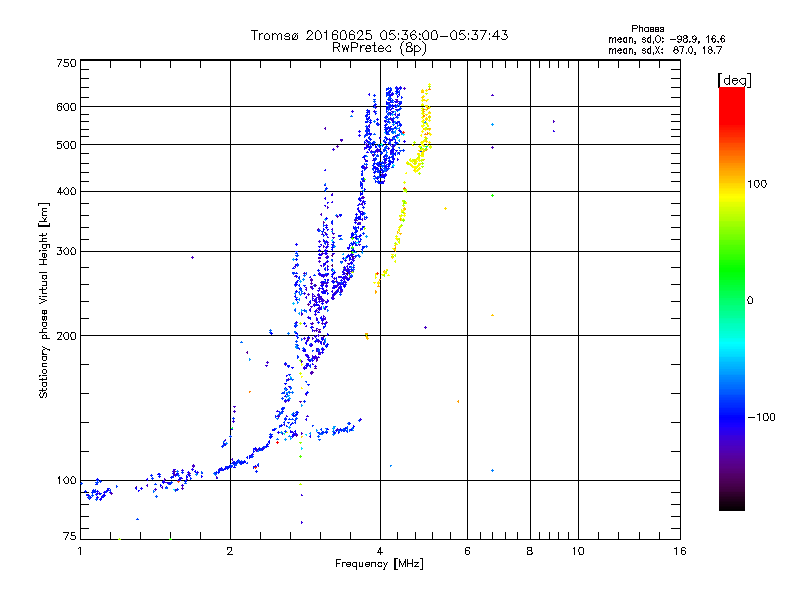Click the colorbar '100' tick label

[x=757, y=184]
